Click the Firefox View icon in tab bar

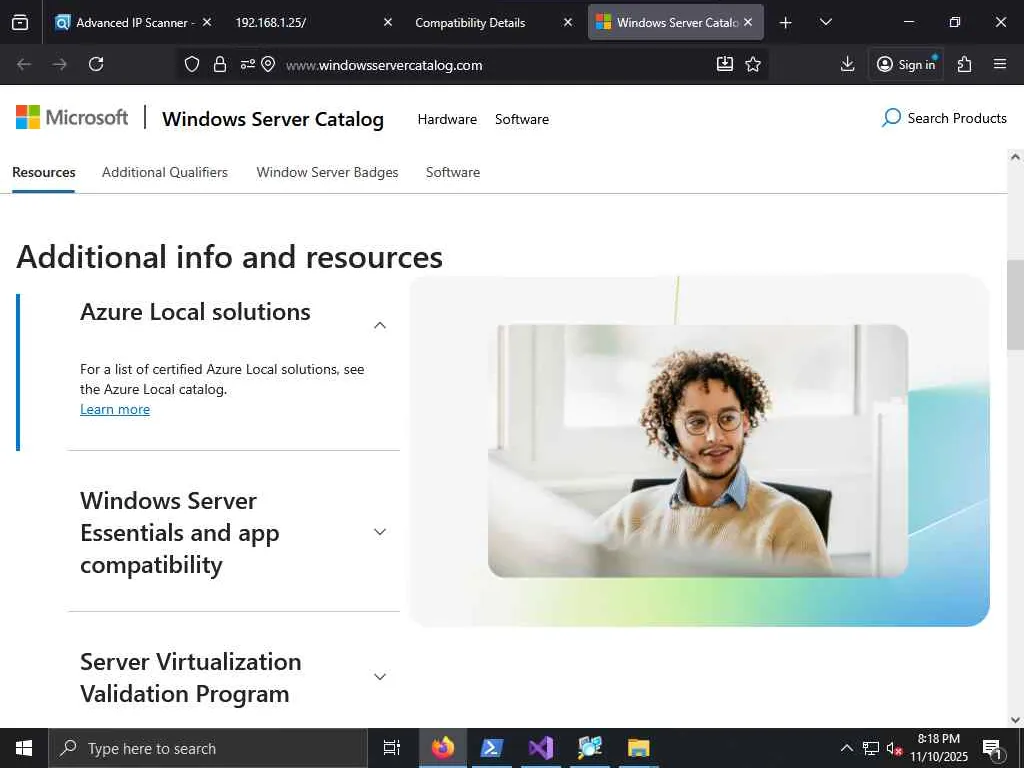coord(20,22)
